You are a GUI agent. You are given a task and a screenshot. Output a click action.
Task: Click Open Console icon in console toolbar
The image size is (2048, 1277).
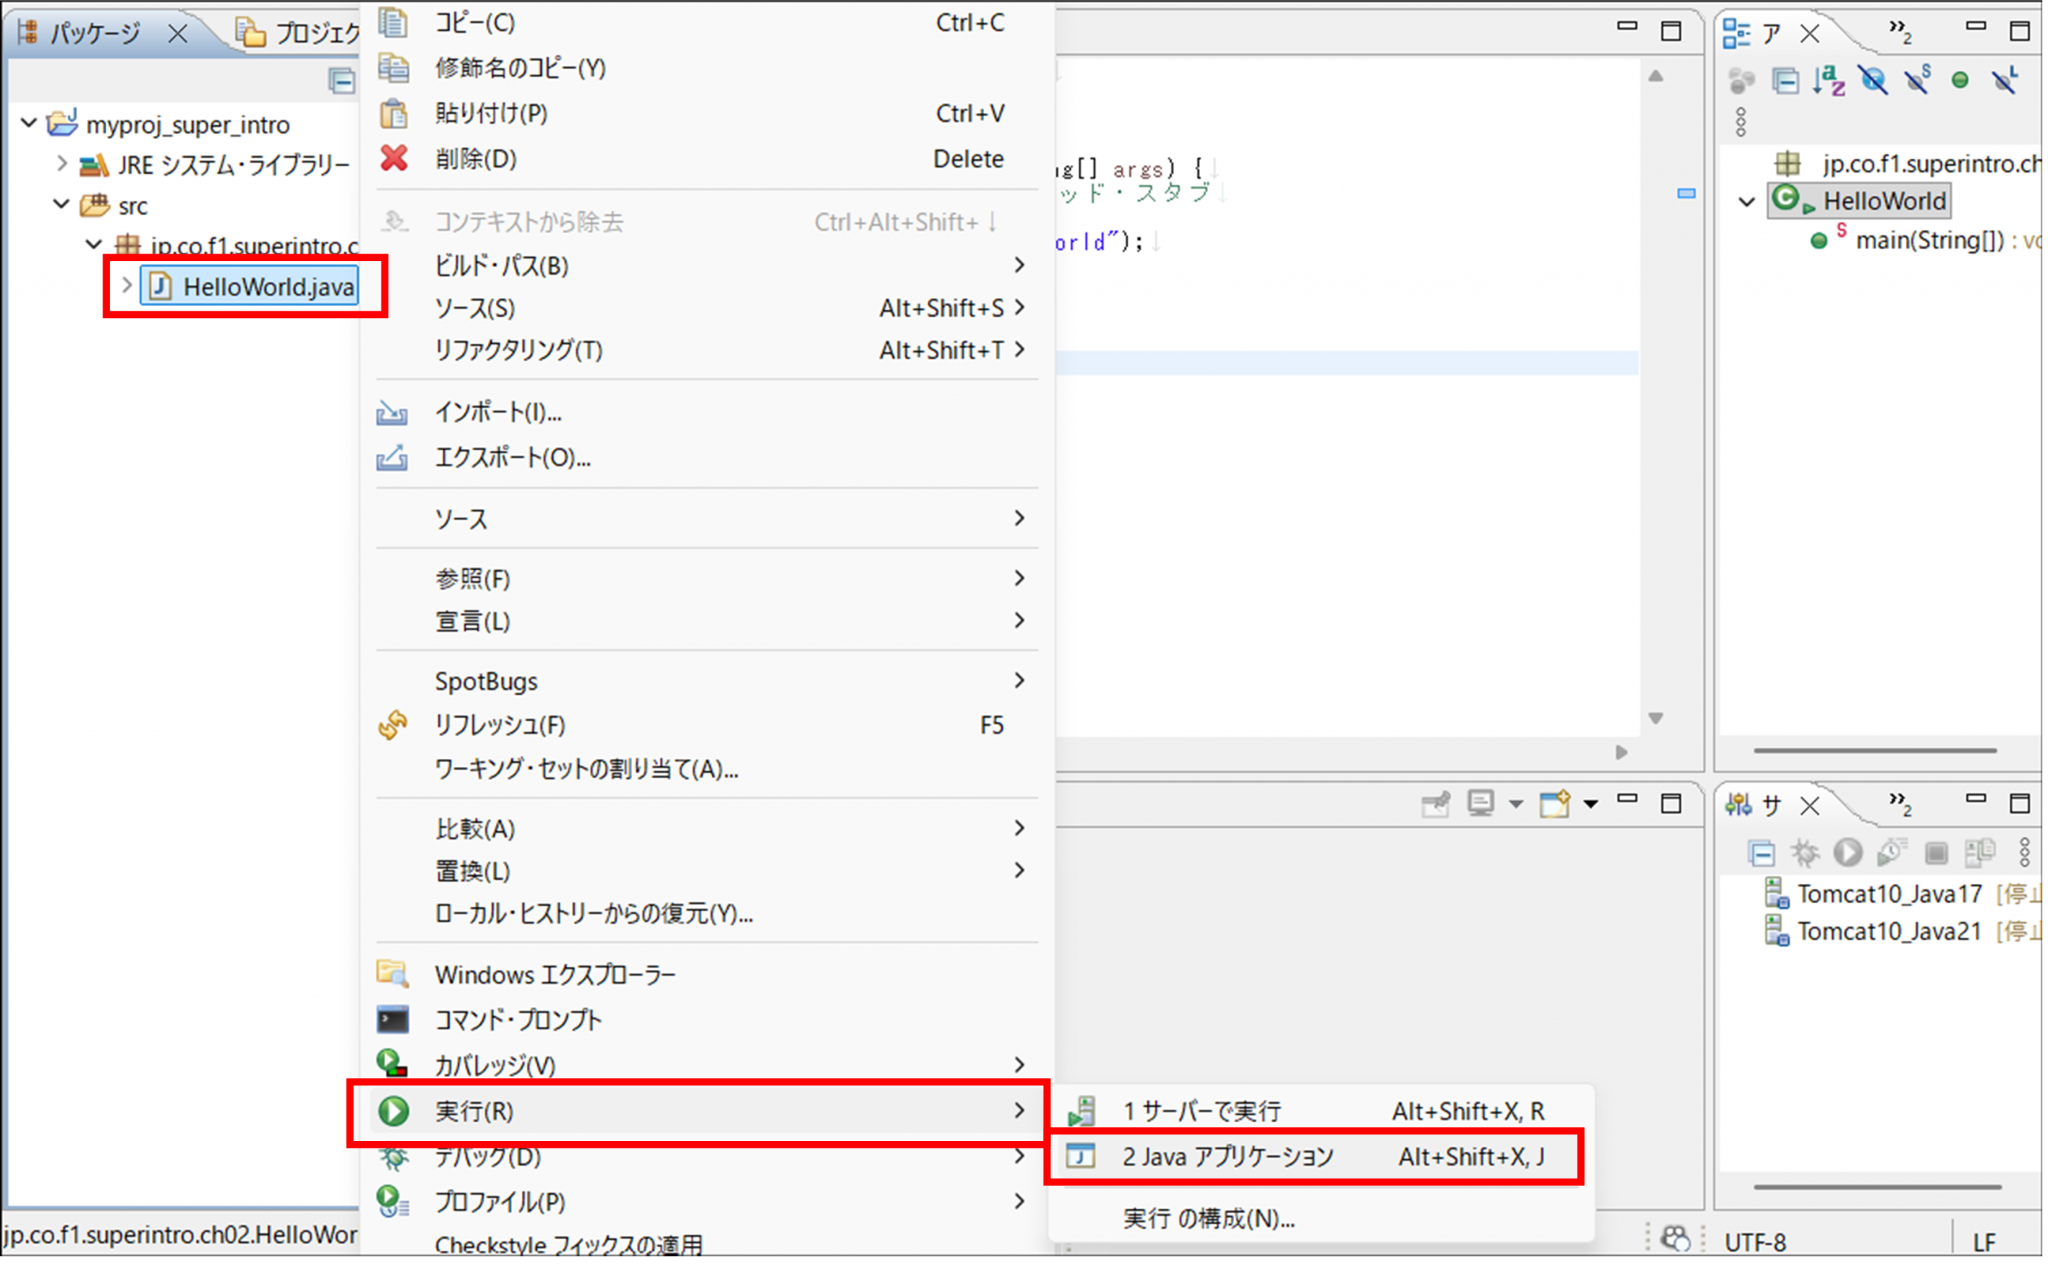click(x=1556, y=804)
